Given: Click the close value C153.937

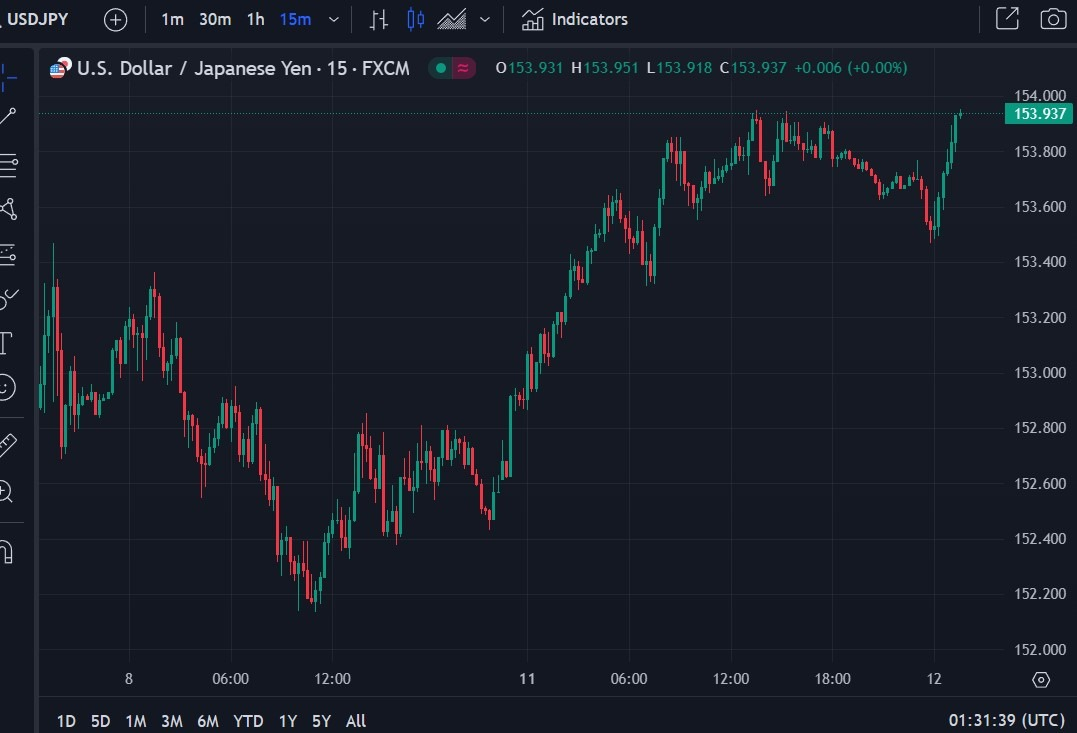Looking at the screenshot, I should (753, 68).
